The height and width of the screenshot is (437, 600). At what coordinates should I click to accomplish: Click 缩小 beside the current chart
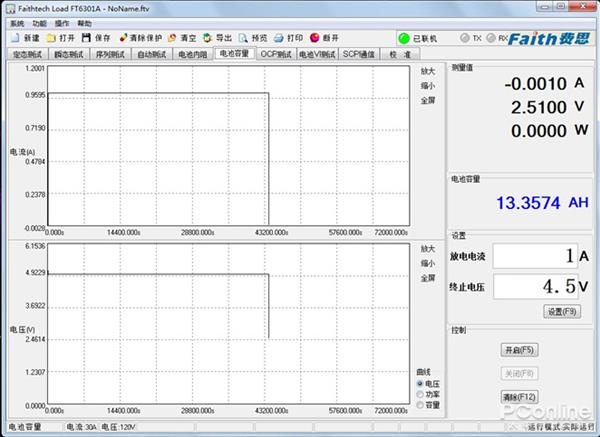coord(428,86)
